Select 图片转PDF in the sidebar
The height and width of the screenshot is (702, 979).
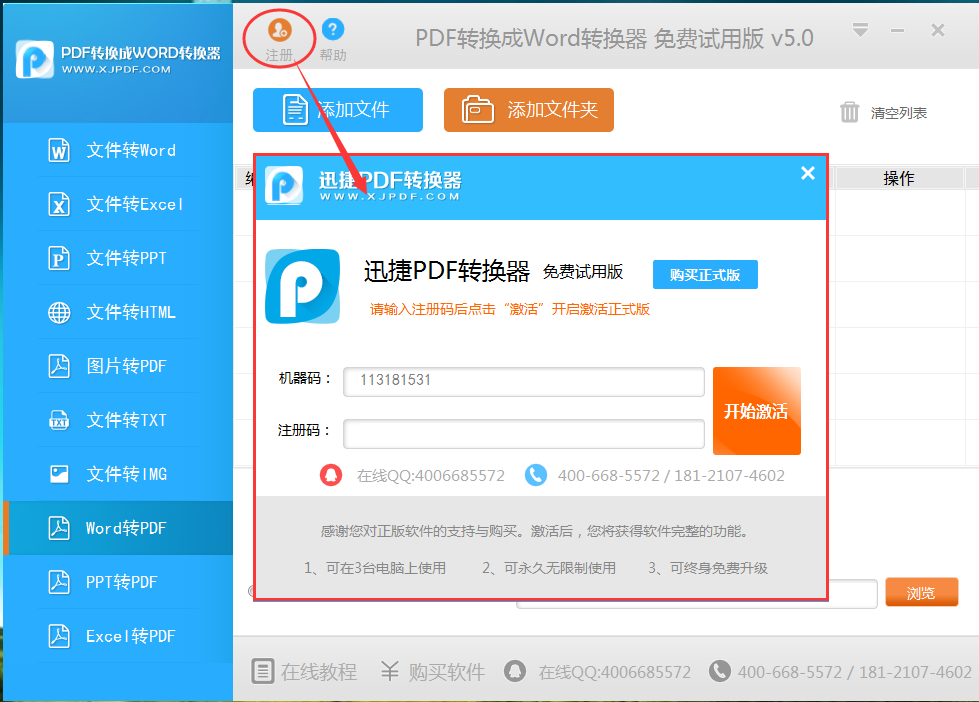pos(118,366)
